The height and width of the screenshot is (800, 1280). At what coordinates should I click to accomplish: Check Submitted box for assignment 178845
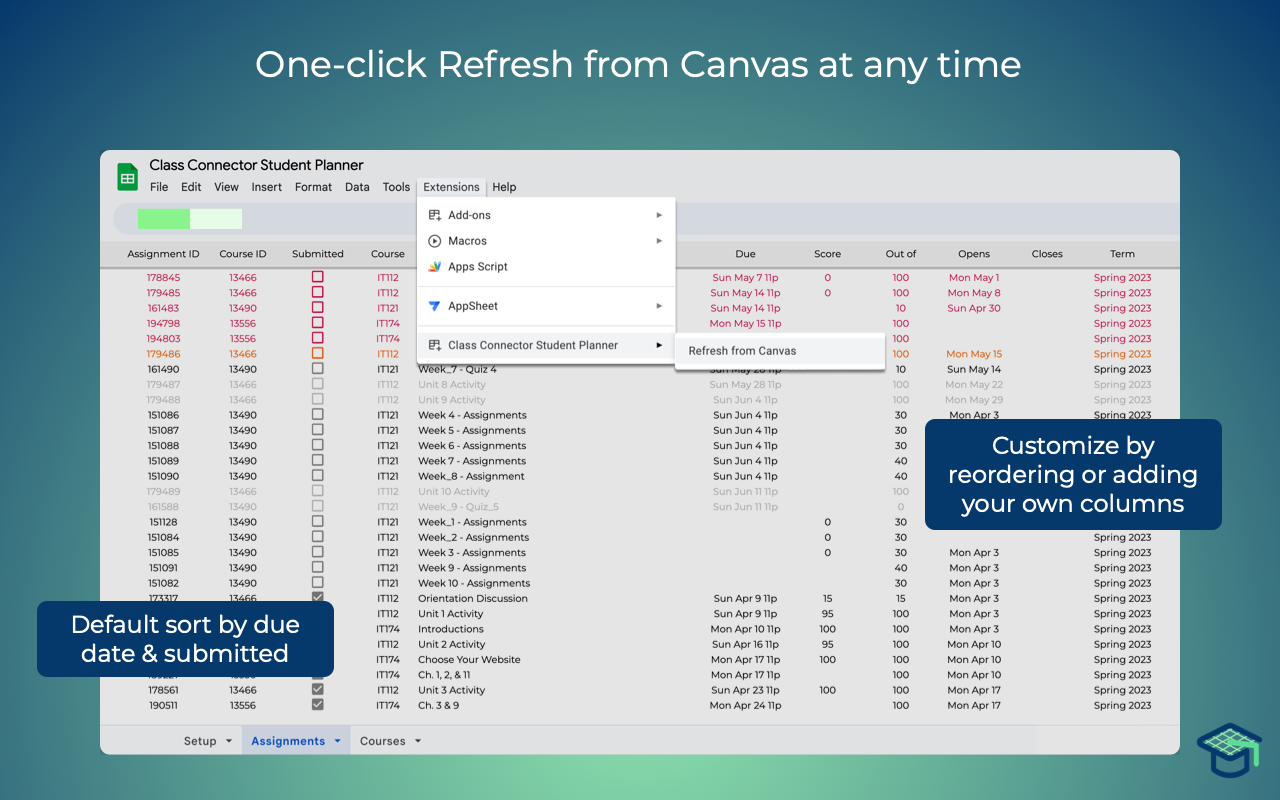click(318, 277)
